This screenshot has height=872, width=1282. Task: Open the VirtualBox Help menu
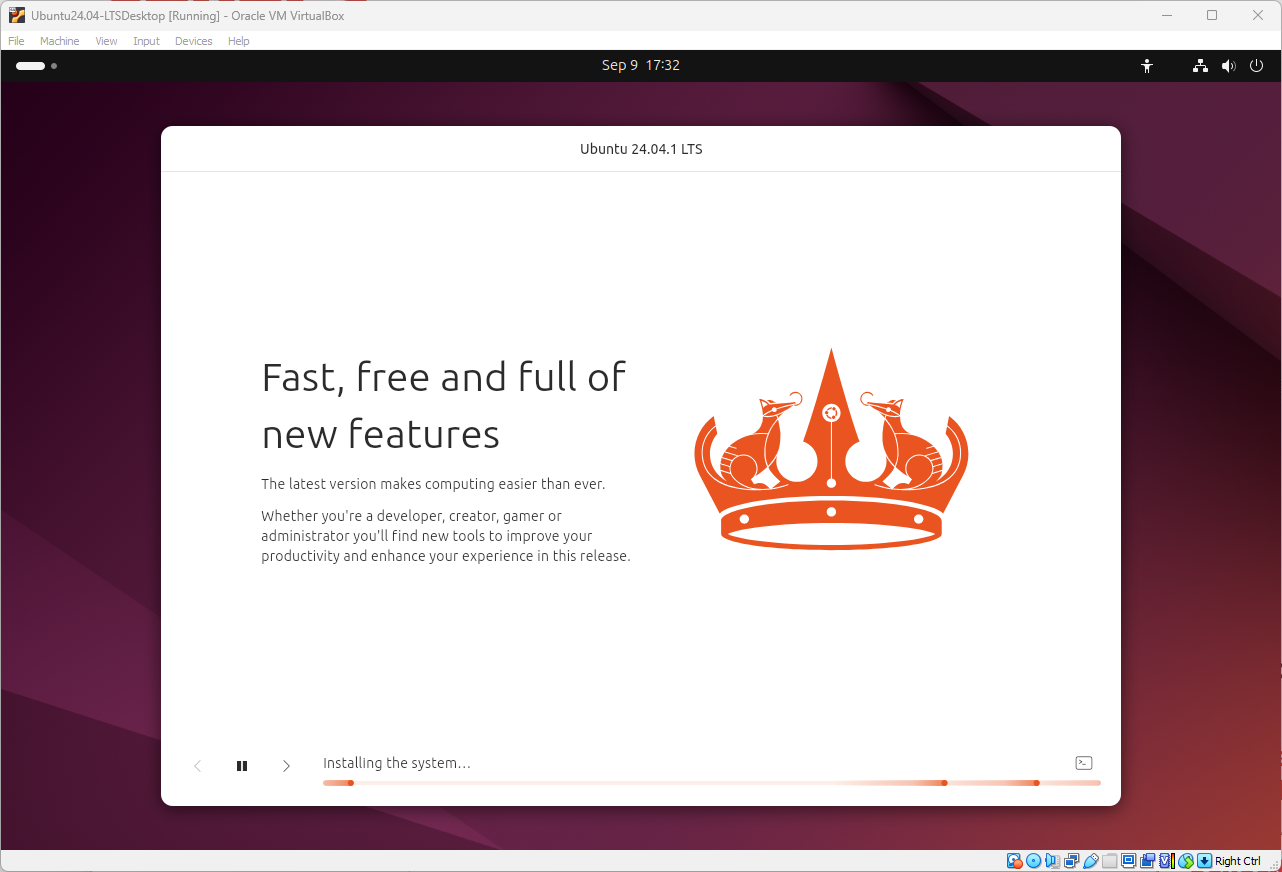pos(238,41)
